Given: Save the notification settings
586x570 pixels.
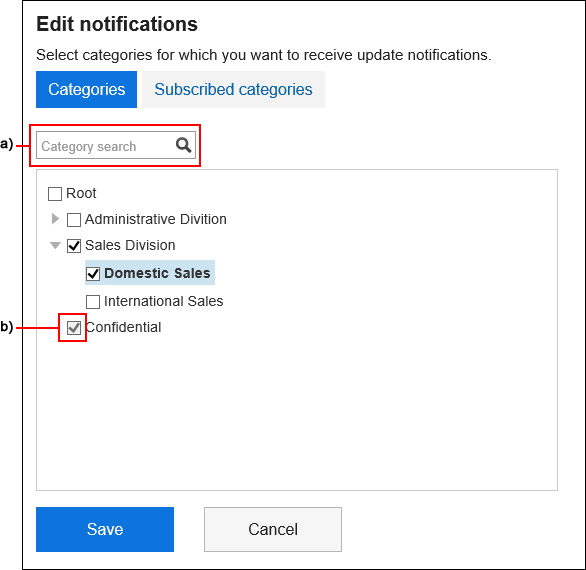Looking at the screenshot, I should (x=105, y=529).
